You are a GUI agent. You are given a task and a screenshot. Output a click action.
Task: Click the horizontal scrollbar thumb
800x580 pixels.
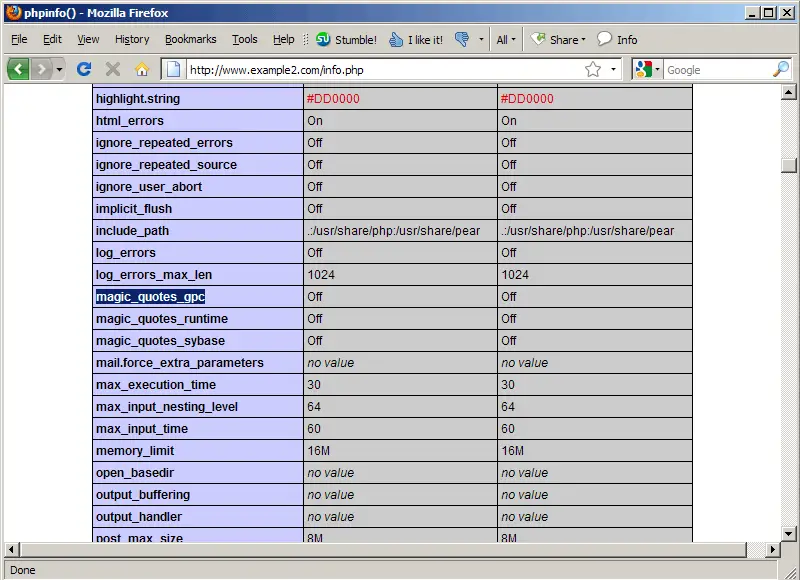pyautogui.click(x=383, y=549)
